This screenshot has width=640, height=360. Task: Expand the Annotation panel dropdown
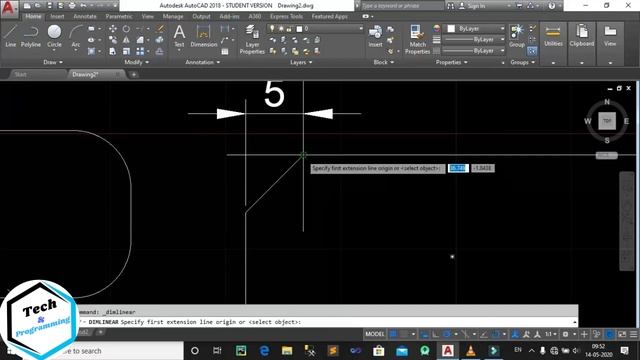point(202,62)
